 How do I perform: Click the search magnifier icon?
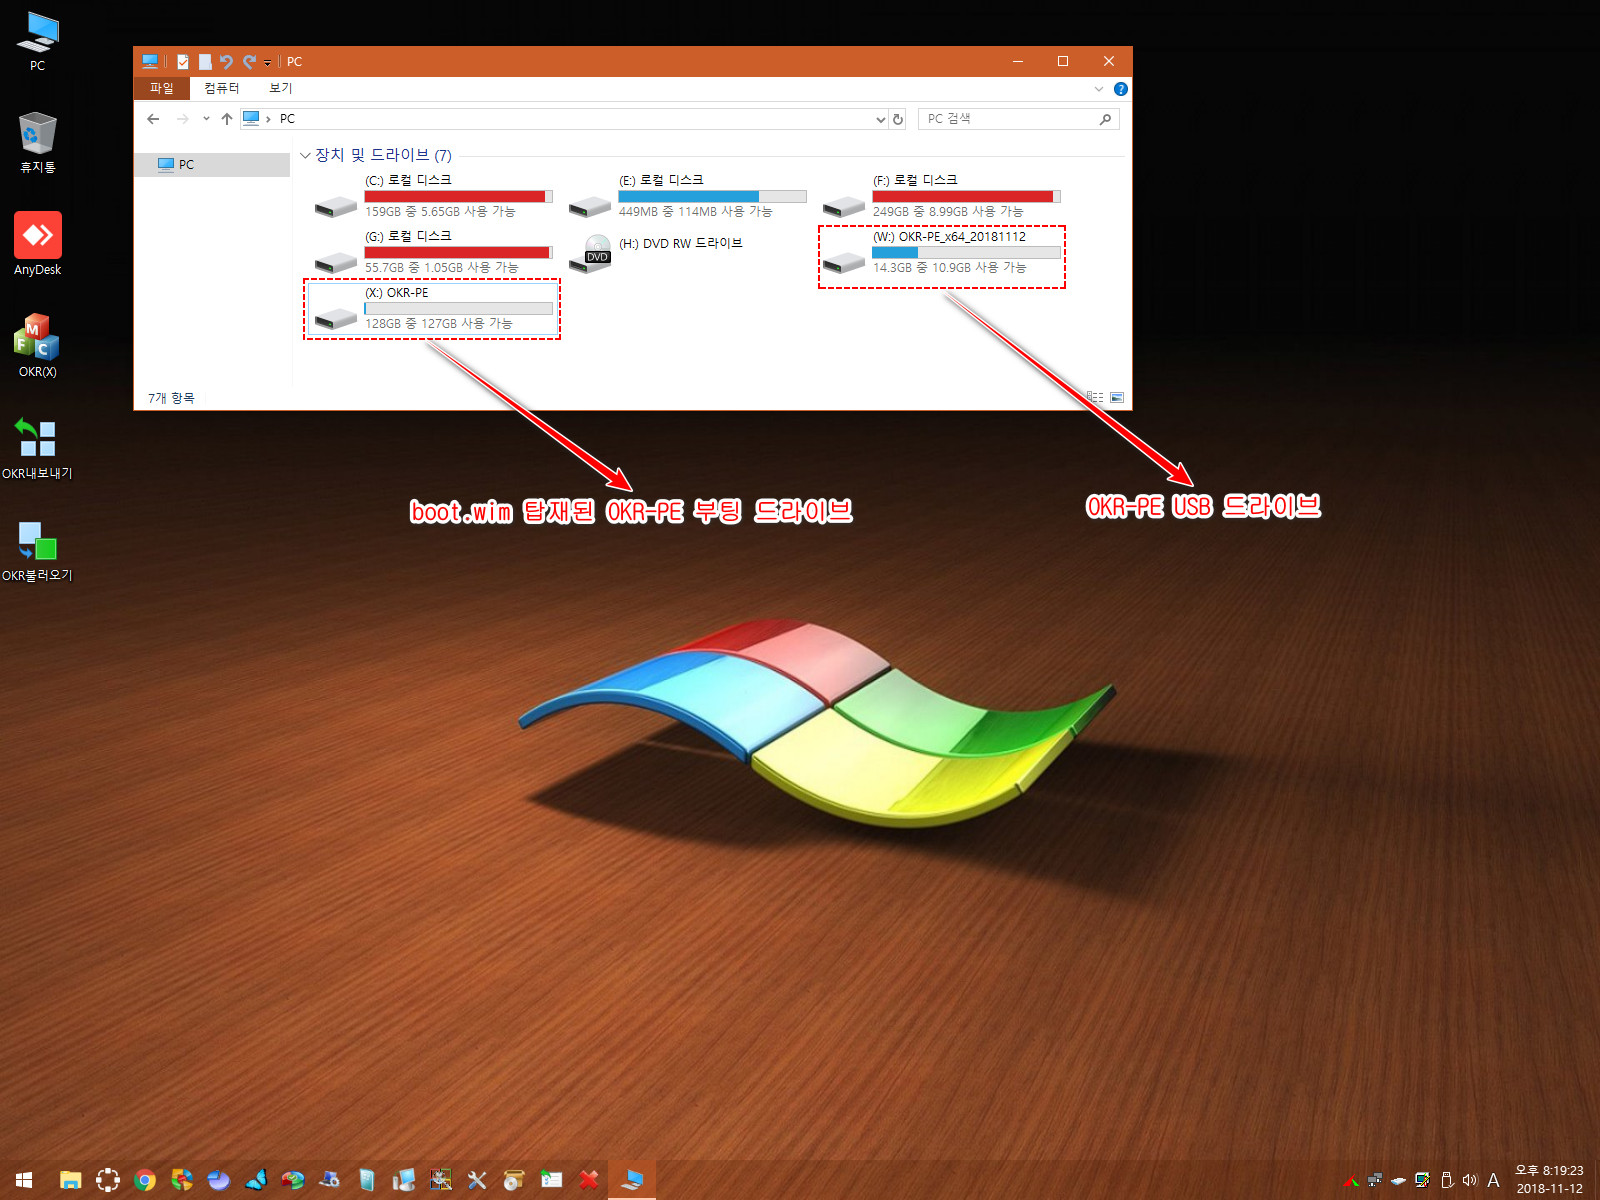1105,119
